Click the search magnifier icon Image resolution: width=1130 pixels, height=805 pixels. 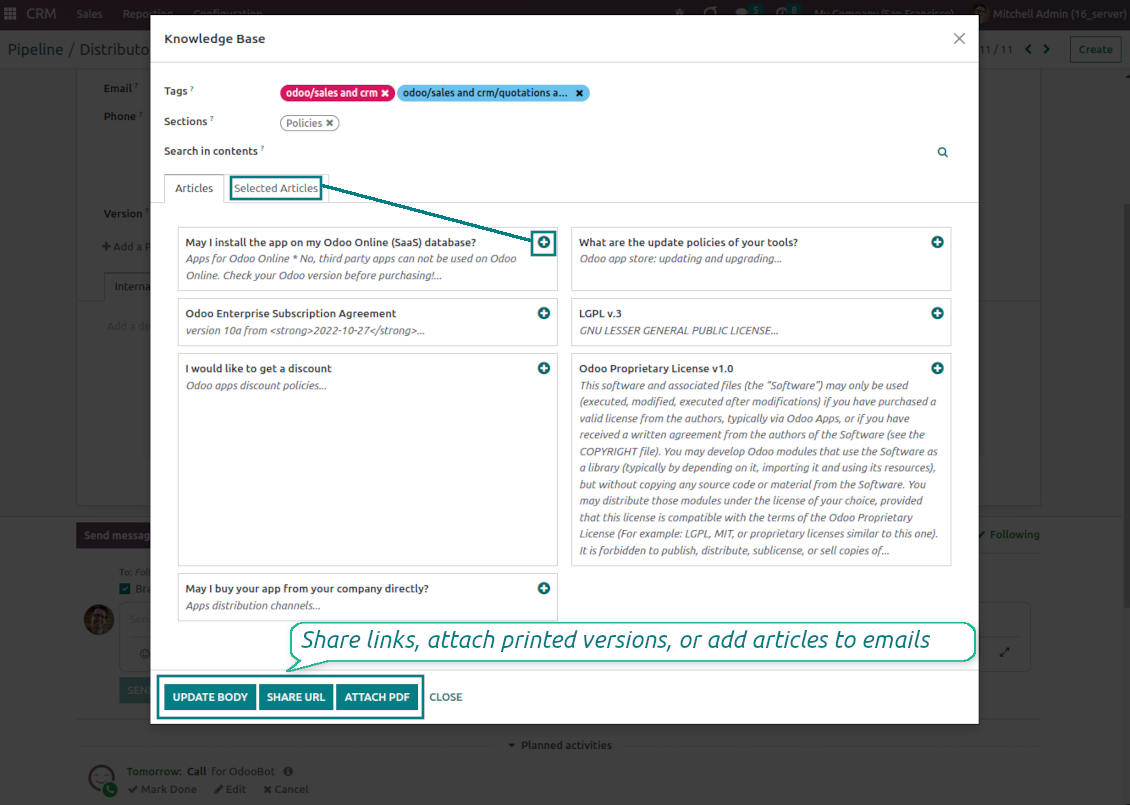[x=943, y=152]
